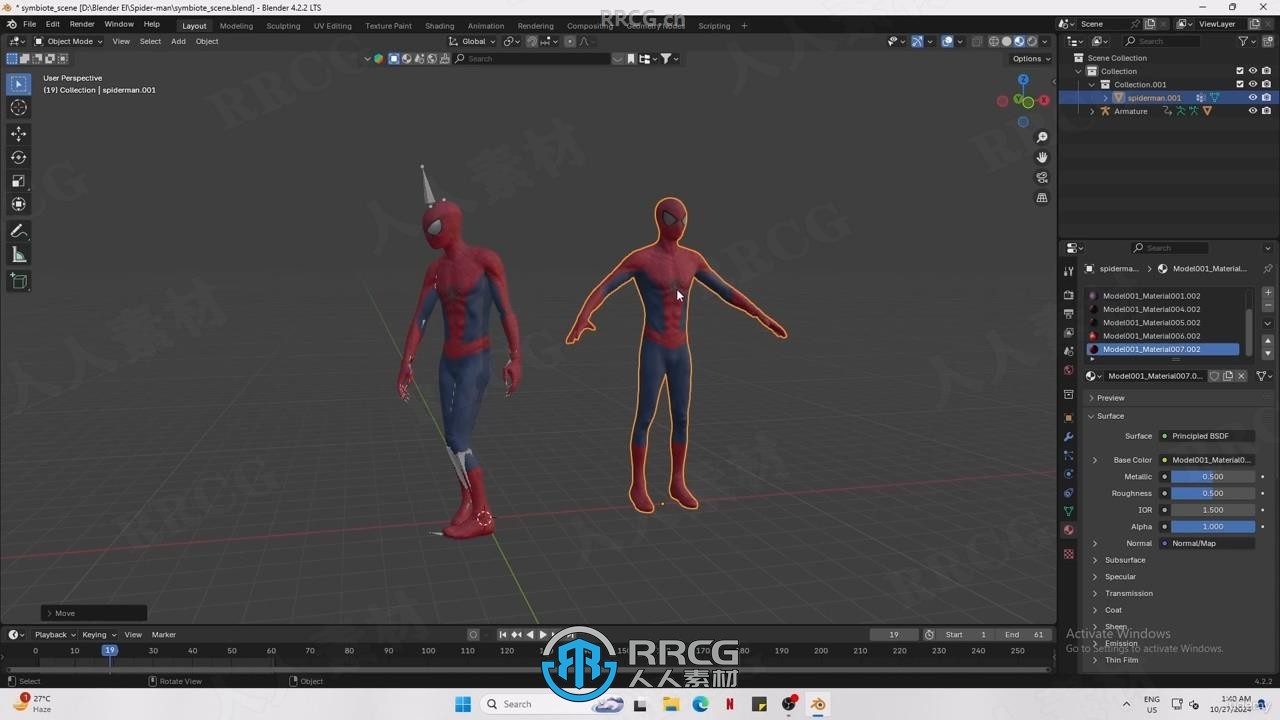Open the Modifiers wrench tab
The image size is (1280, 720).
(x=1068, y=437)
